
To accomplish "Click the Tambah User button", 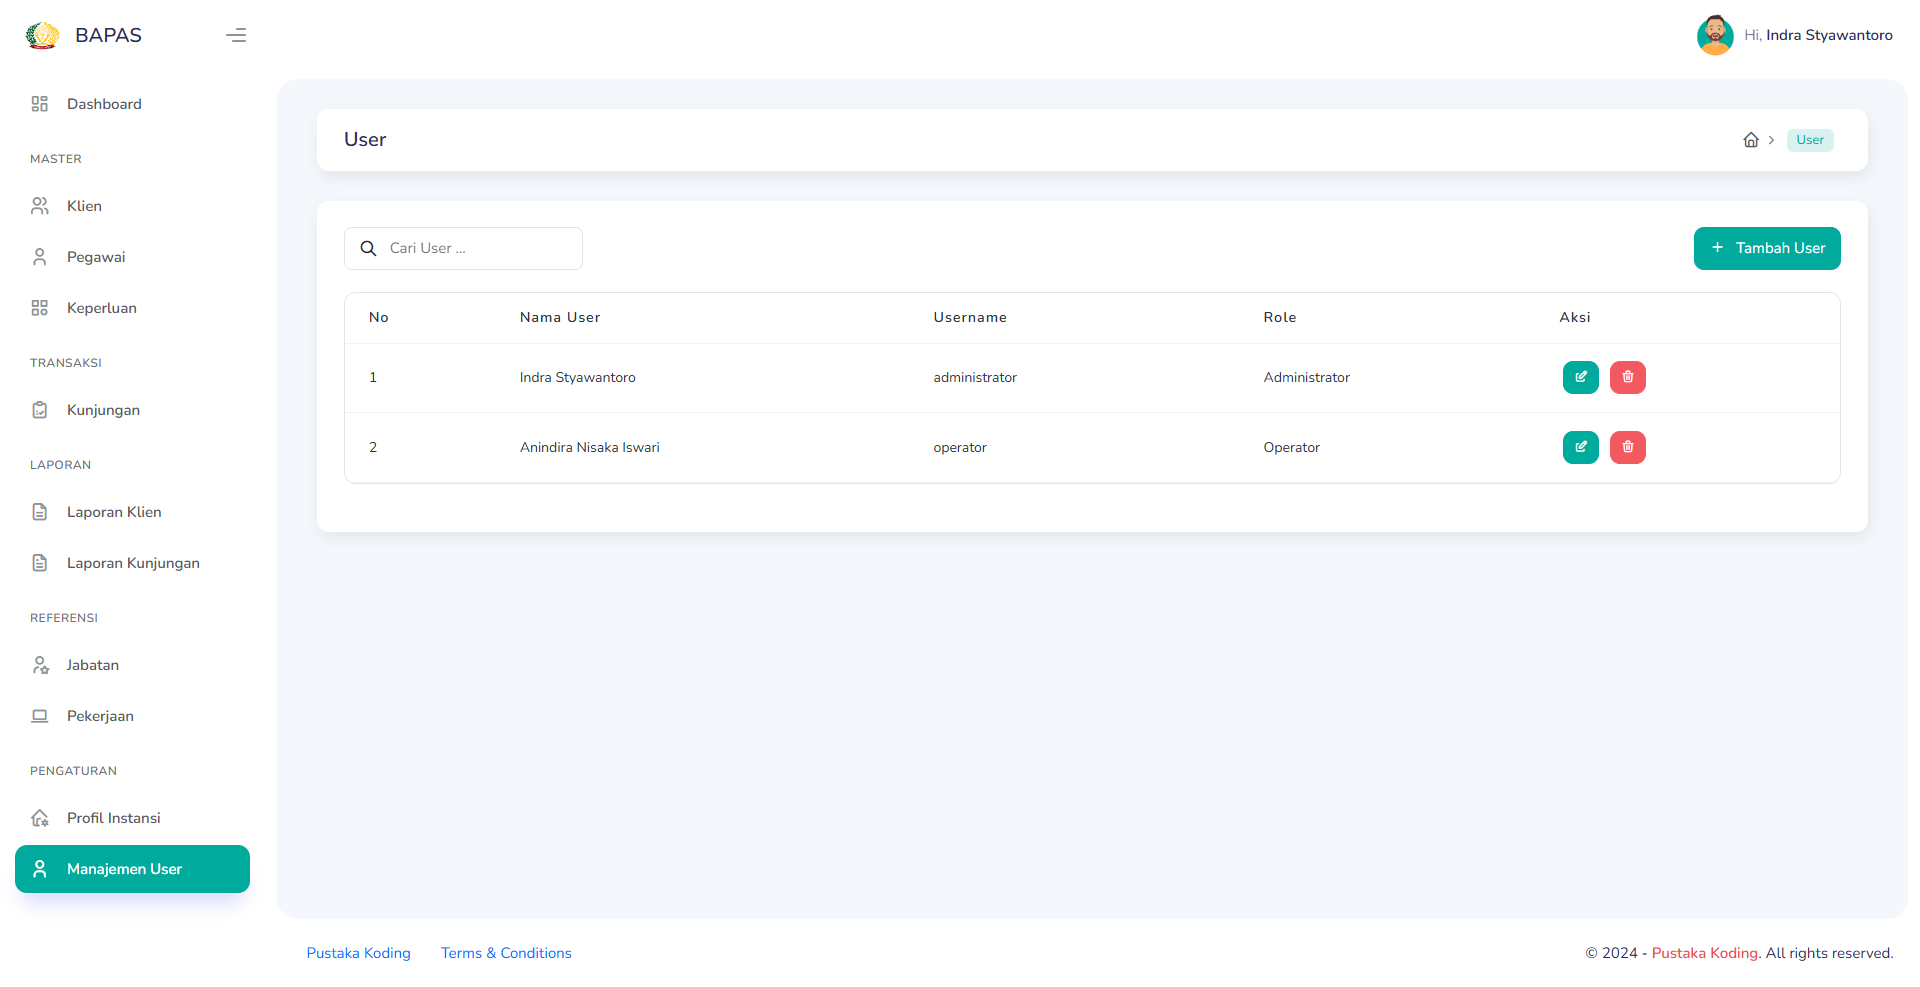I will (1767, 248).
